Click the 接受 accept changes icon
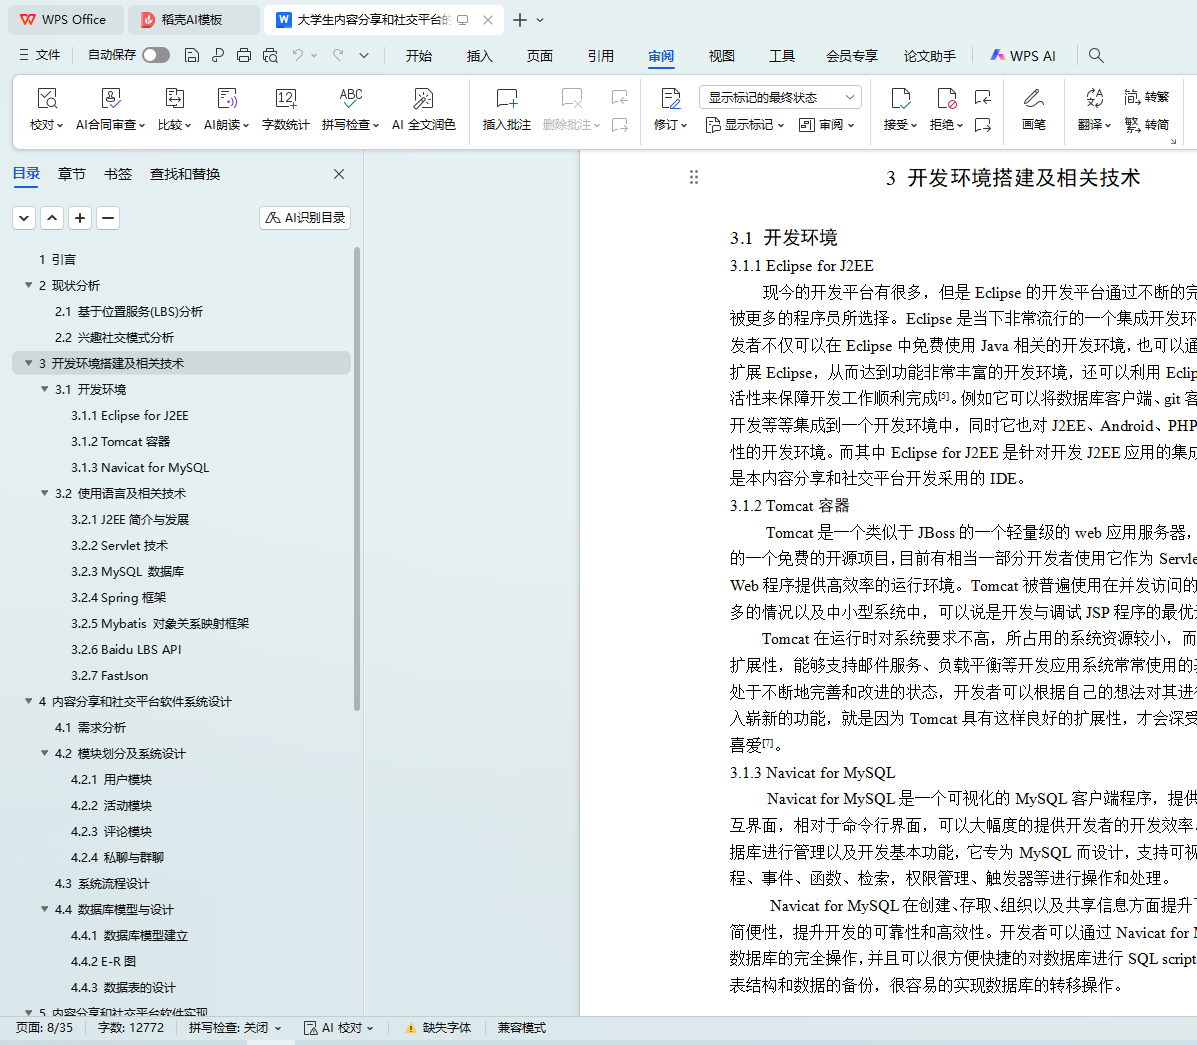The image size is (1197, 1045). 899,99
